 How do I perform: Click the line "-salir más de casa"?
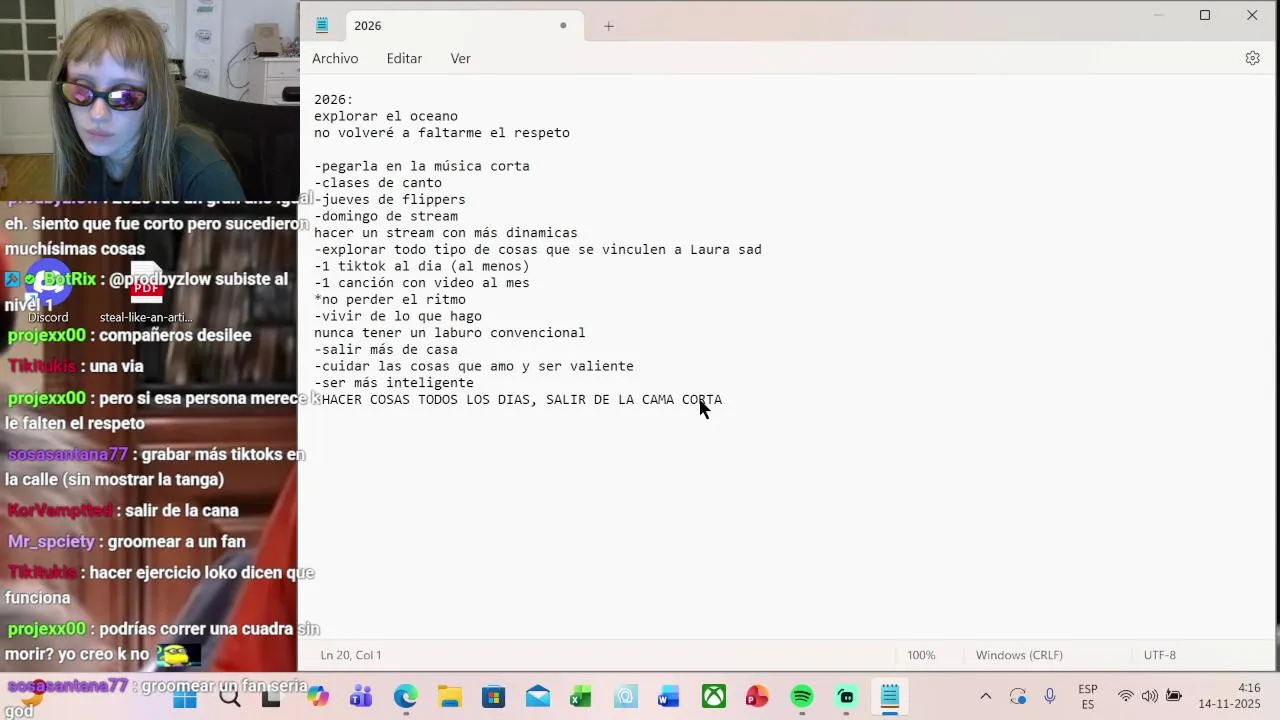click(386, 350)
